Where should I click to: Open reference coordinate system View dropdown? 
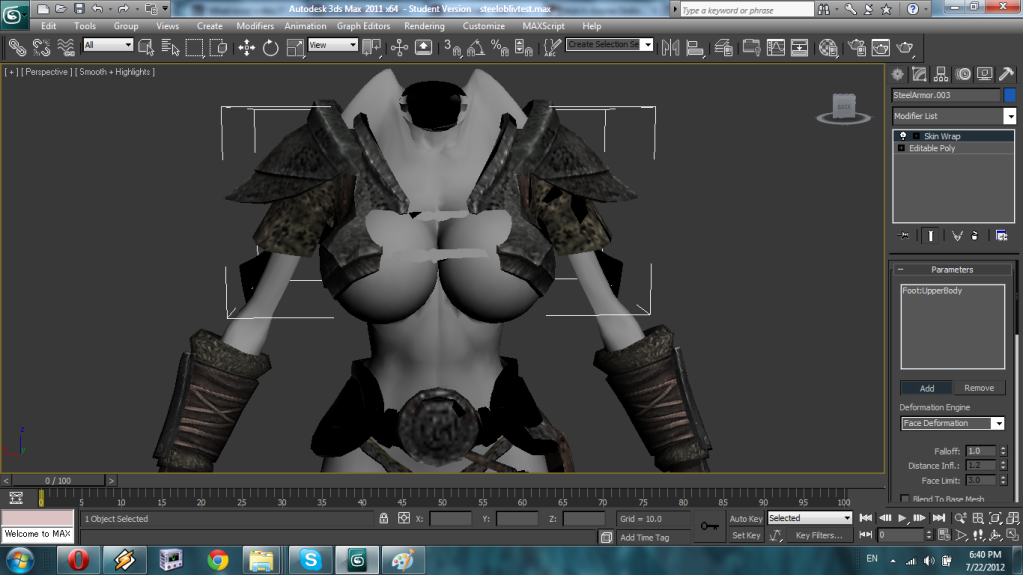click(x=333, y=45)
